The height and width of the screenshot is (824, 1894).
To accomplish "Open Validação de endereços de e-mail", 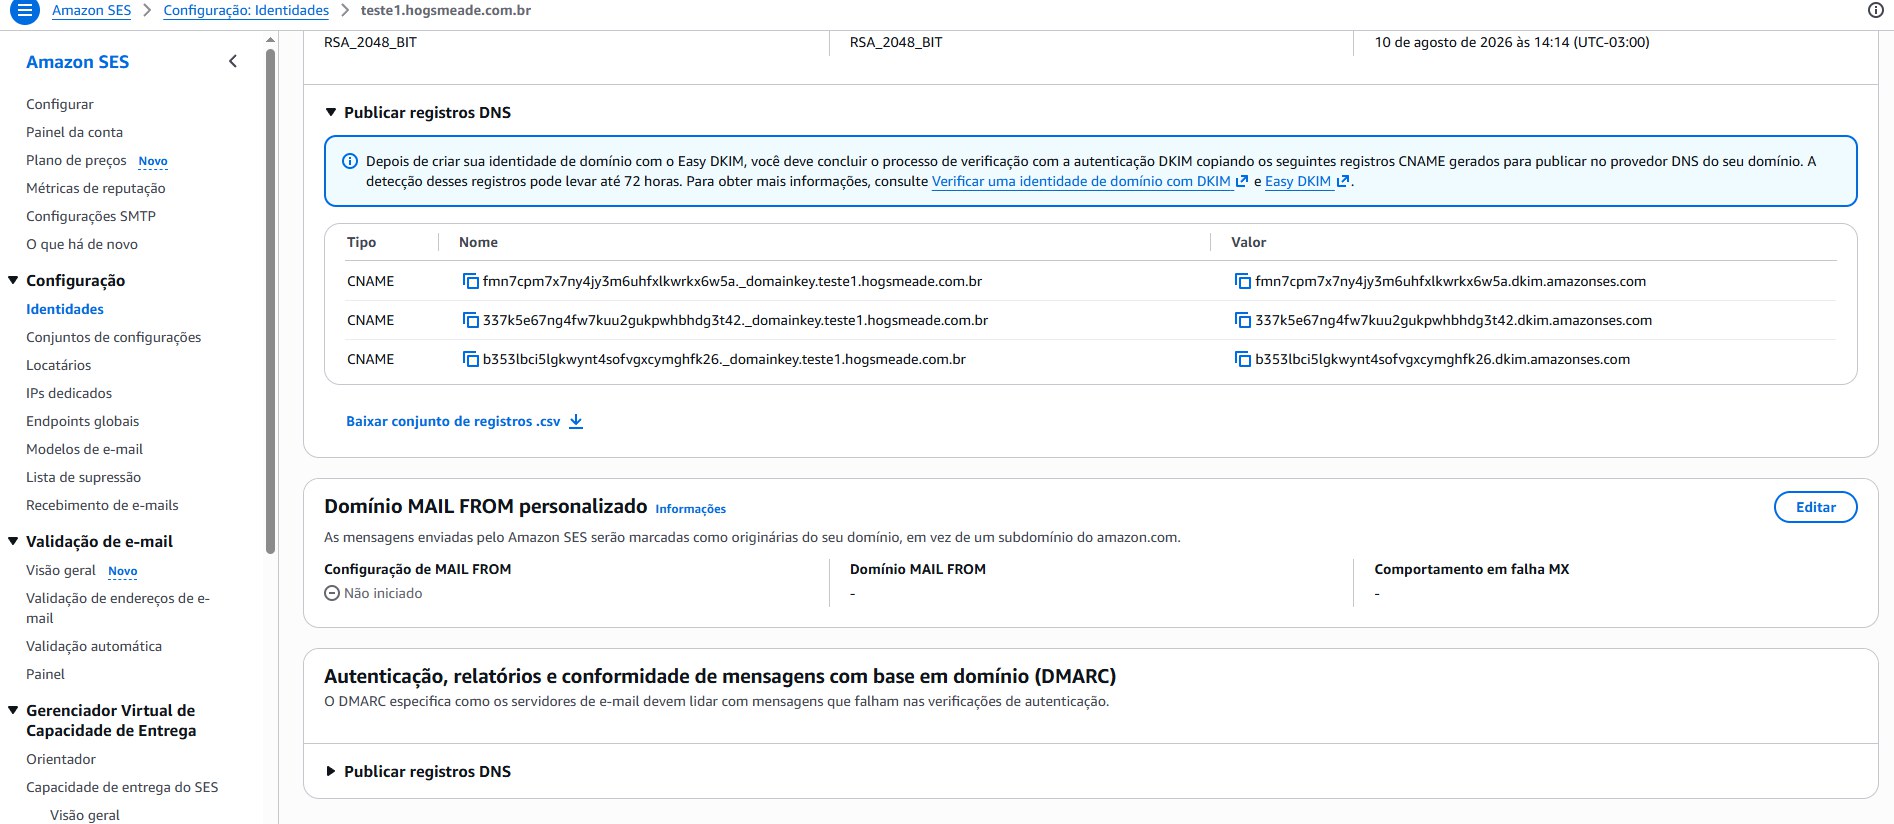I will click(x=118, y=608).
